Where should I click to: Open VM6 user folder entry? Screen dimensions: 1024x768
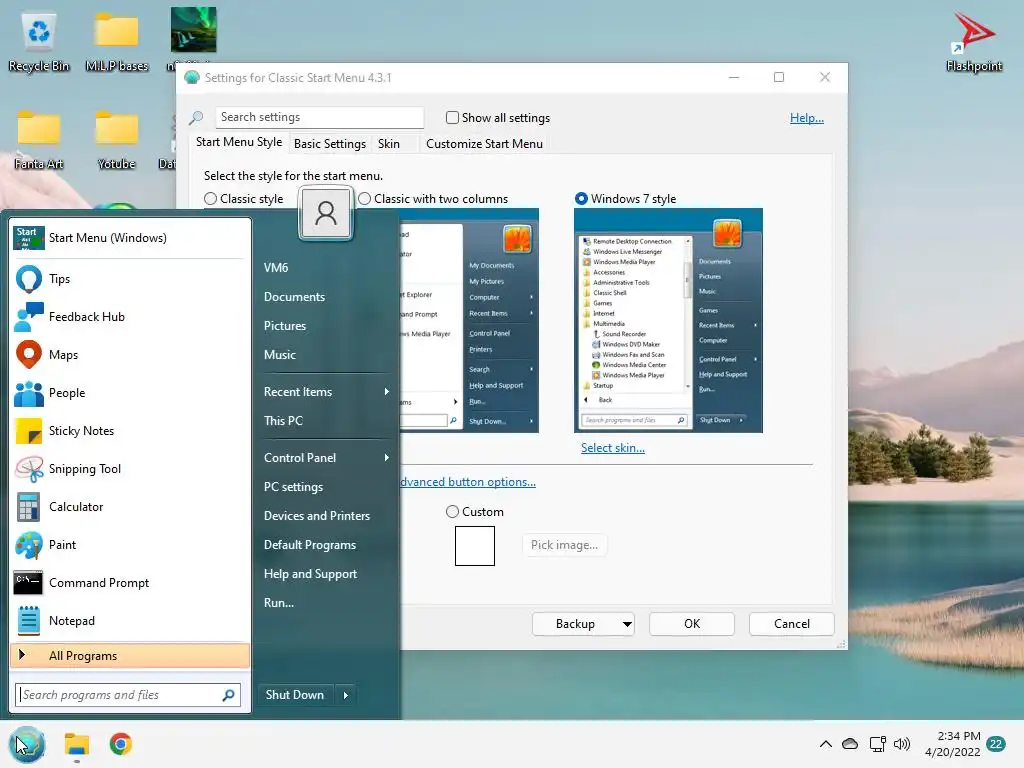pos(276,268)
